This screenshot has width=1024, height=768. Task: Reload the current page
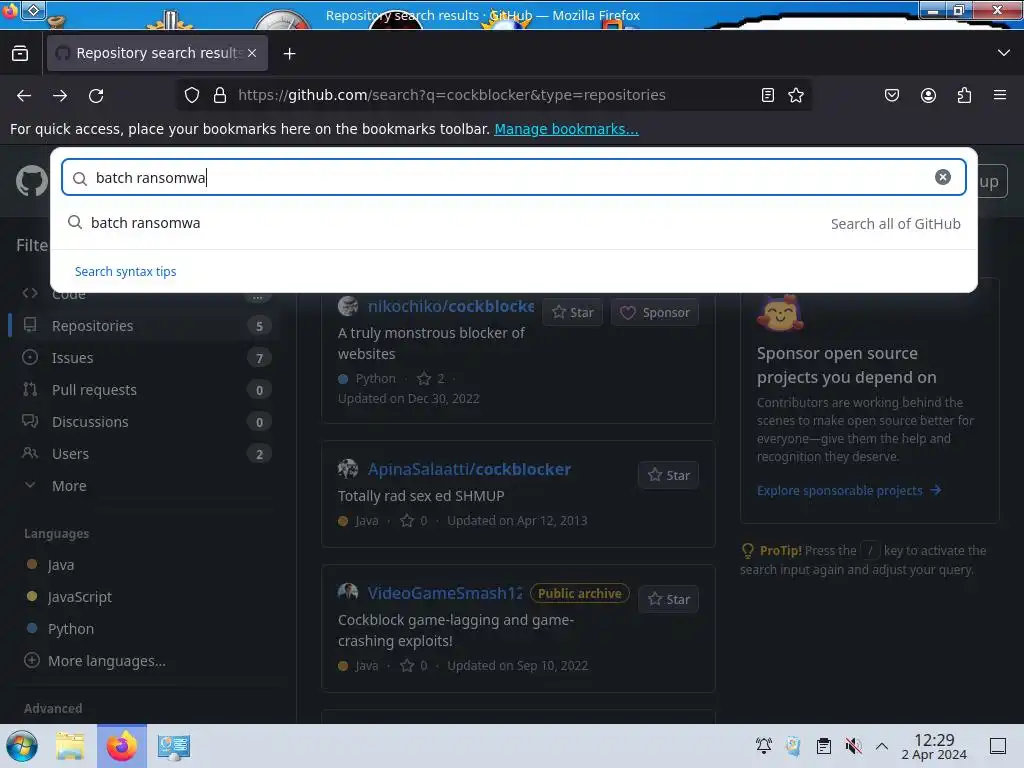click(96, 95)
